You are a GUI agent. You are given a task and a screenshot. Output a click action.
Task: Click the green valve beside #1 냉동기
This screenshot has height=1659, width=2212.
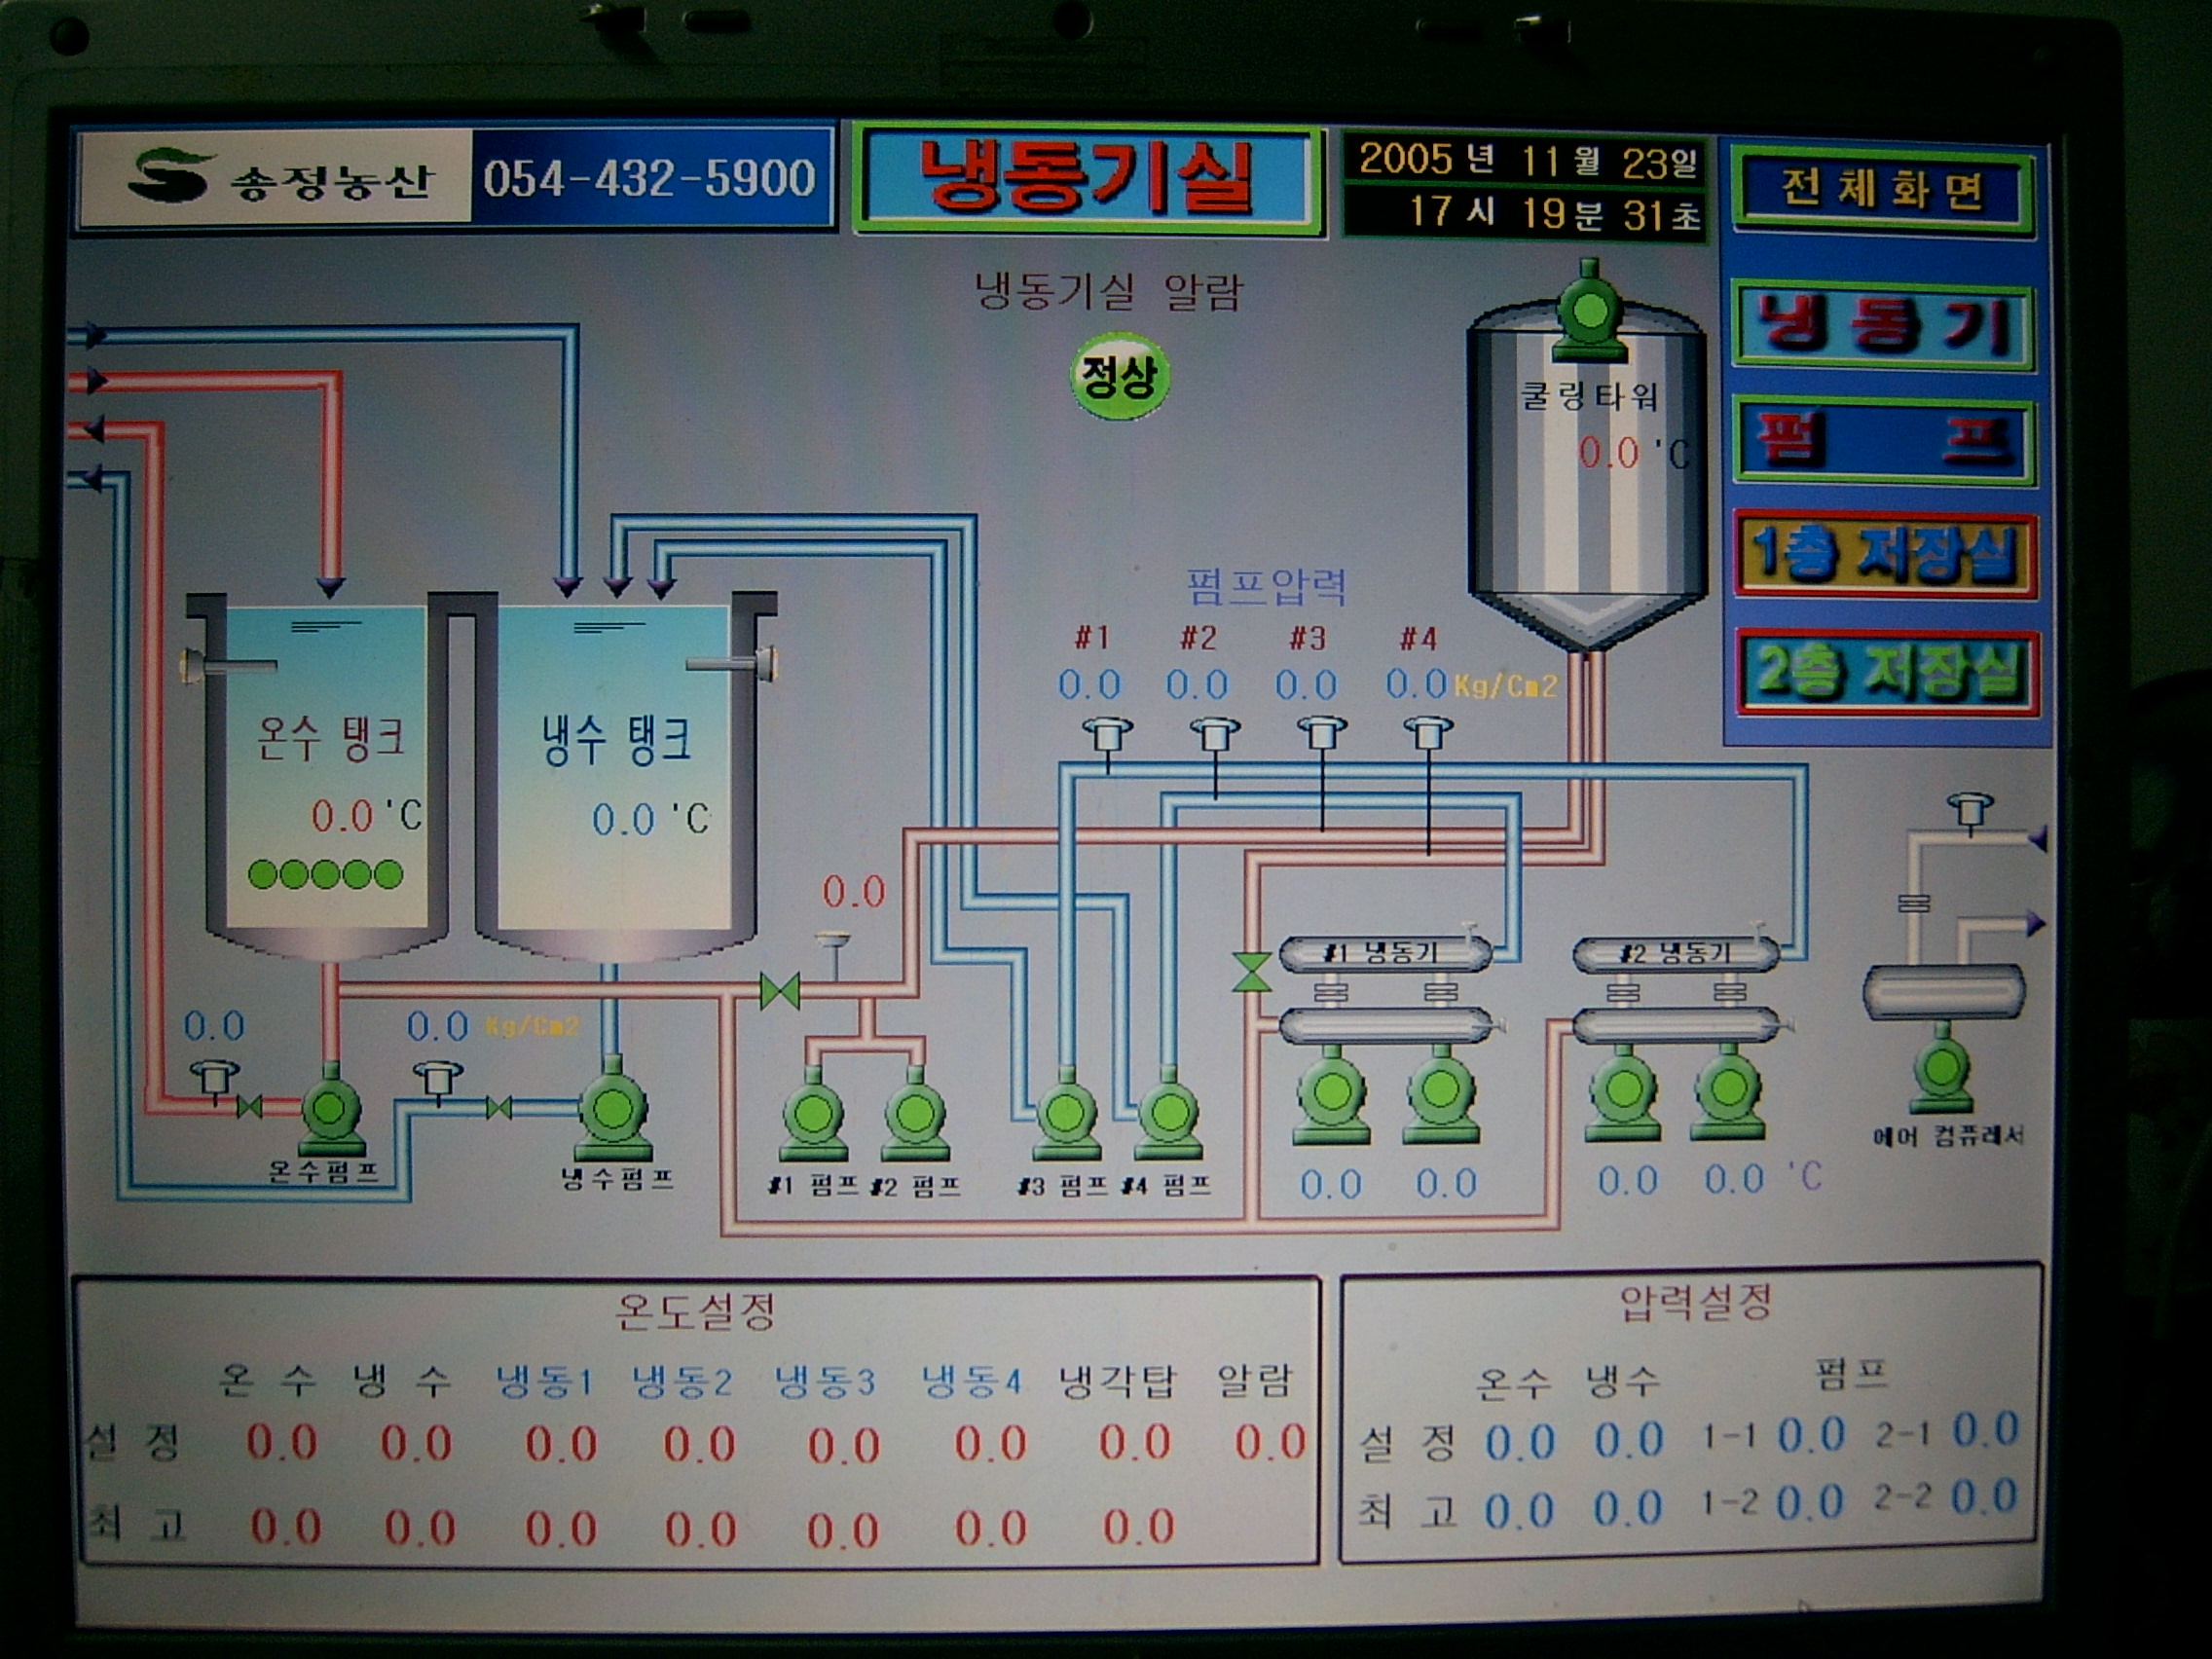[x=1251, y=972]
